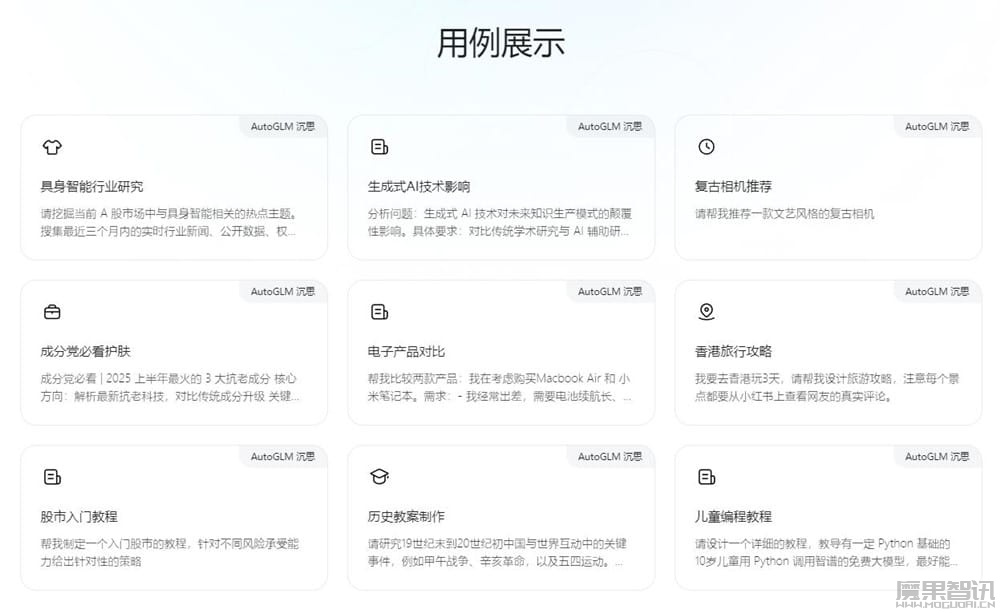Click AutoGLM 沉思 tag on 具身智能行业研究 card

click(x=283, y=126)
